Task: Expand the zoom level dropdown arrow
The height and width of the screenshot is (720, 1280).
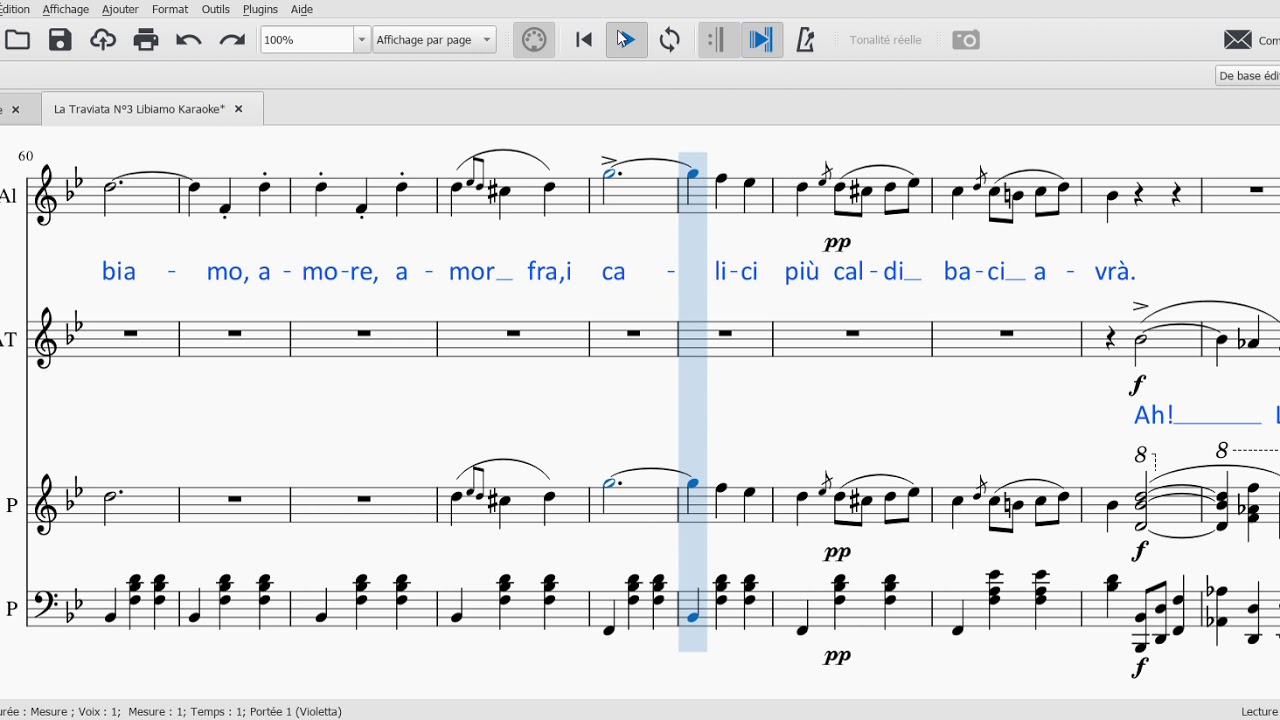Action: pyautogui.click(x=362, y=40)
